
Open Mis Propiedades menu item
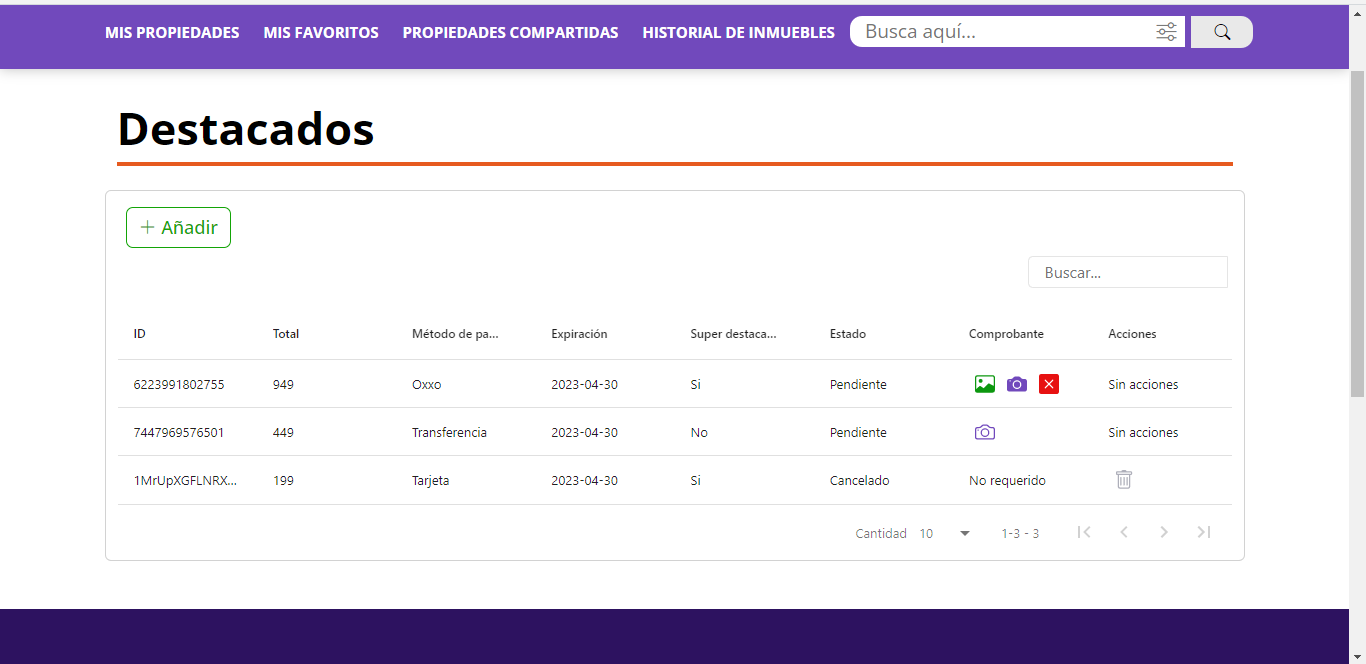pyautogui.click(x=172, y=33)
